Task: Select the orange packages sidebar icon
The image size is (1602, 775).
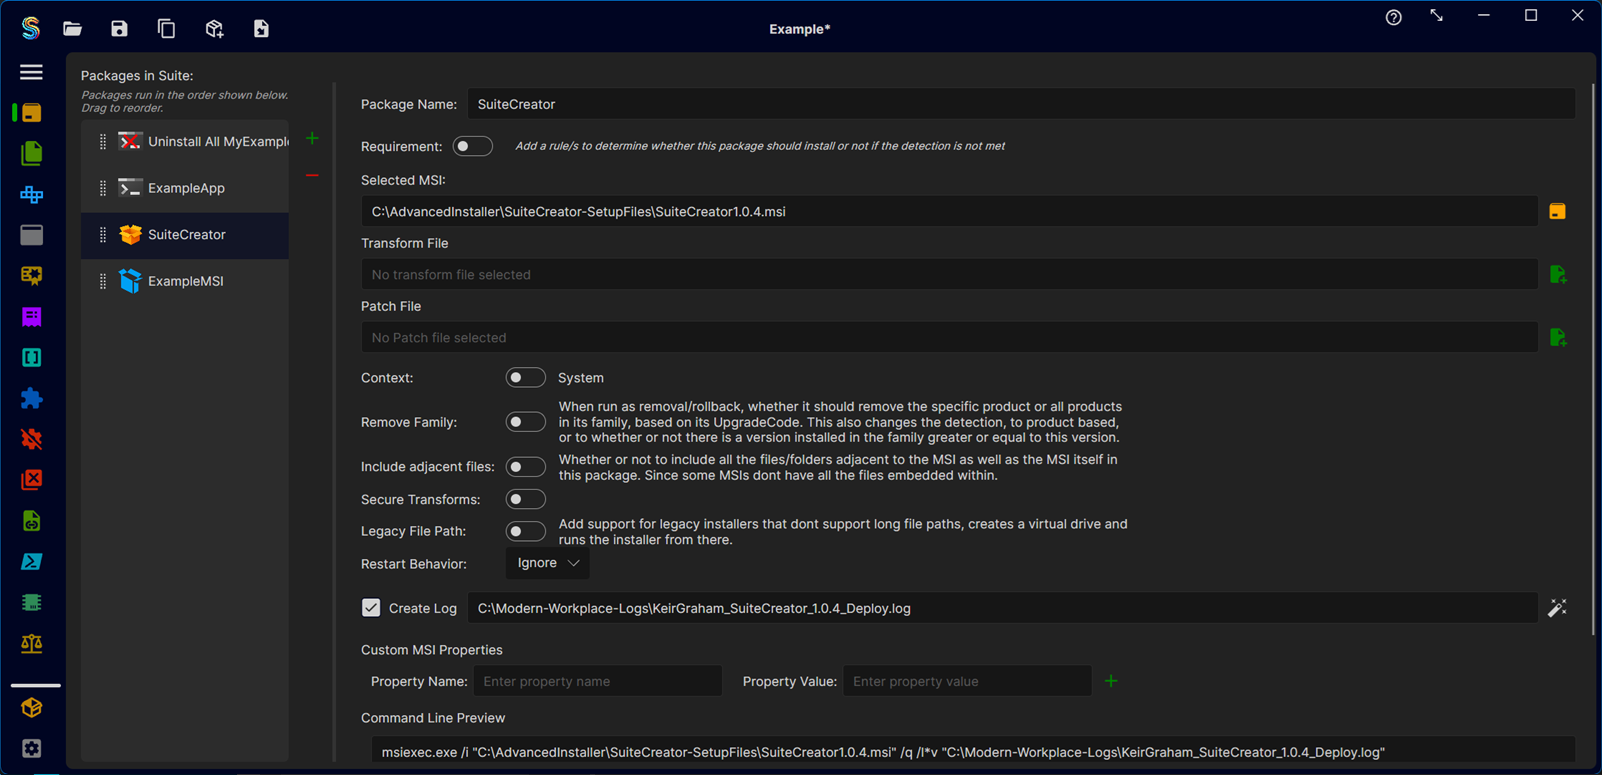Action: point(31,113)
